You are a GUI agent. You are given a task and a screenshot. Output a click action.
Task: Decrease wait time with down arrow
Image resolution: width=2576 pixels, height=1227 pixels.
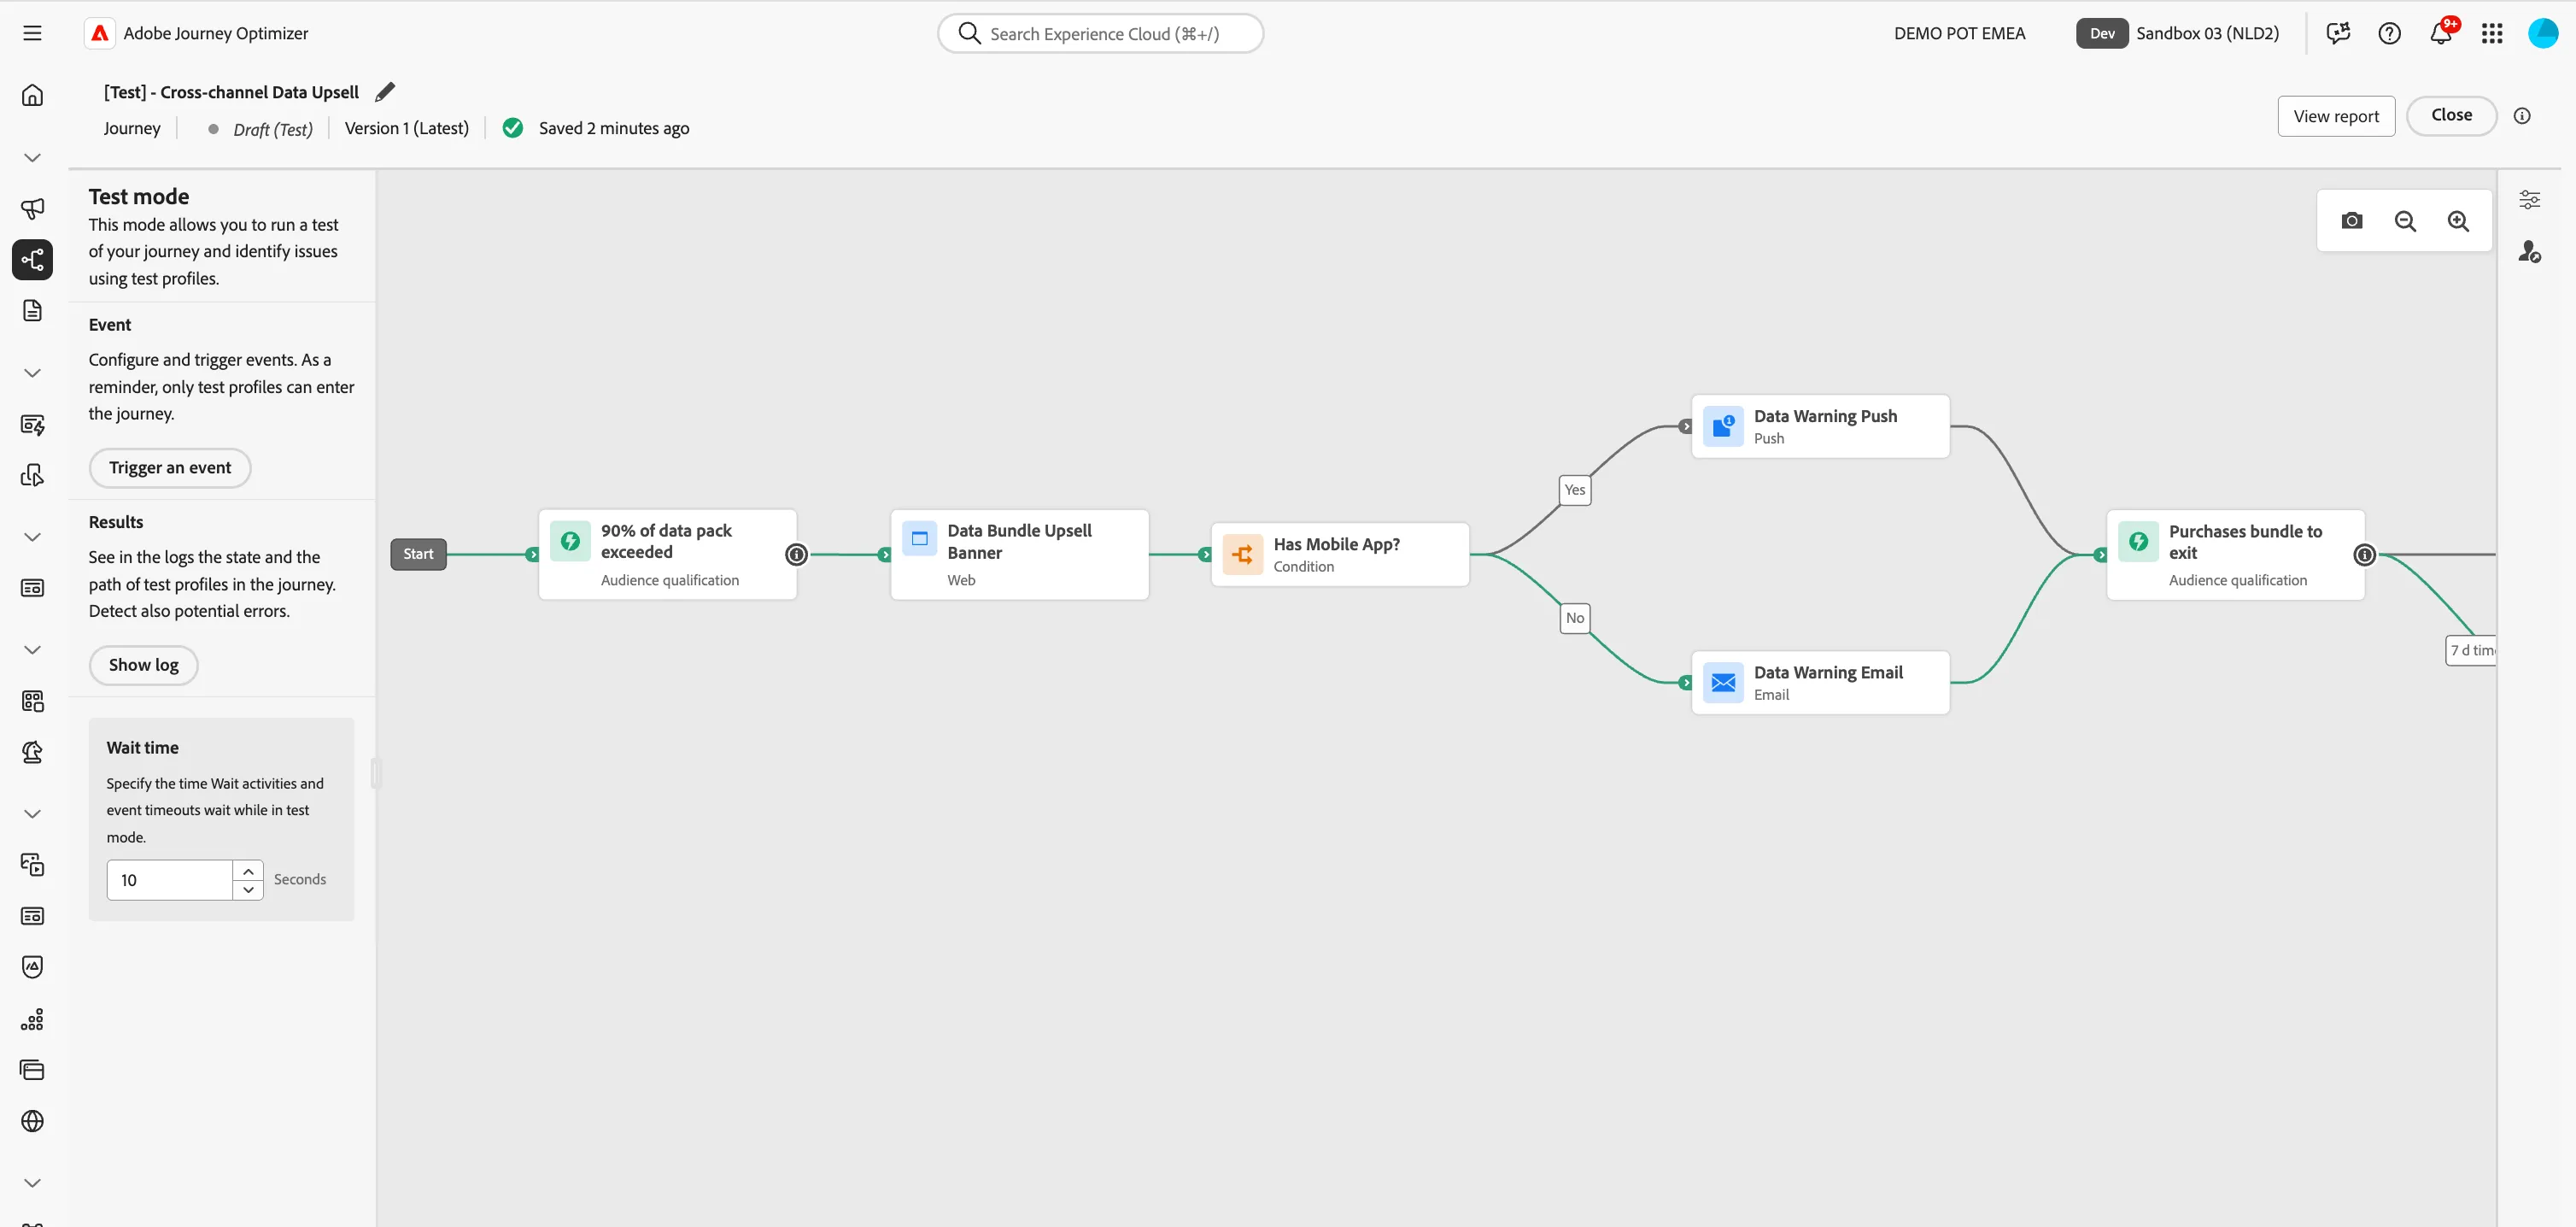coord(248,890)
